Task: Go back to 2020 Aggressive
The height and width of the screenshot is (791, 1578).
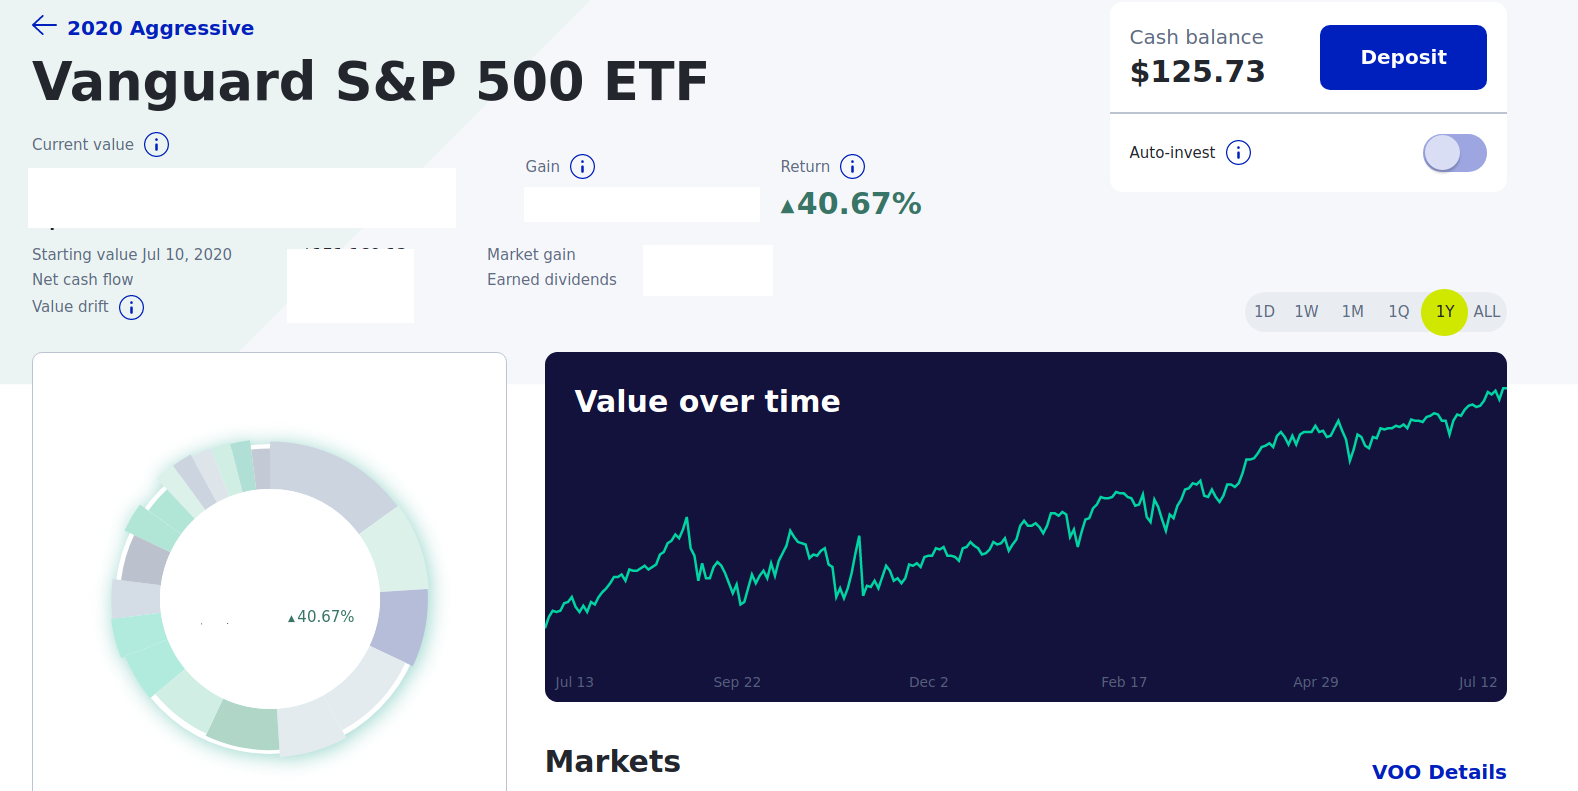Action: 160,28
